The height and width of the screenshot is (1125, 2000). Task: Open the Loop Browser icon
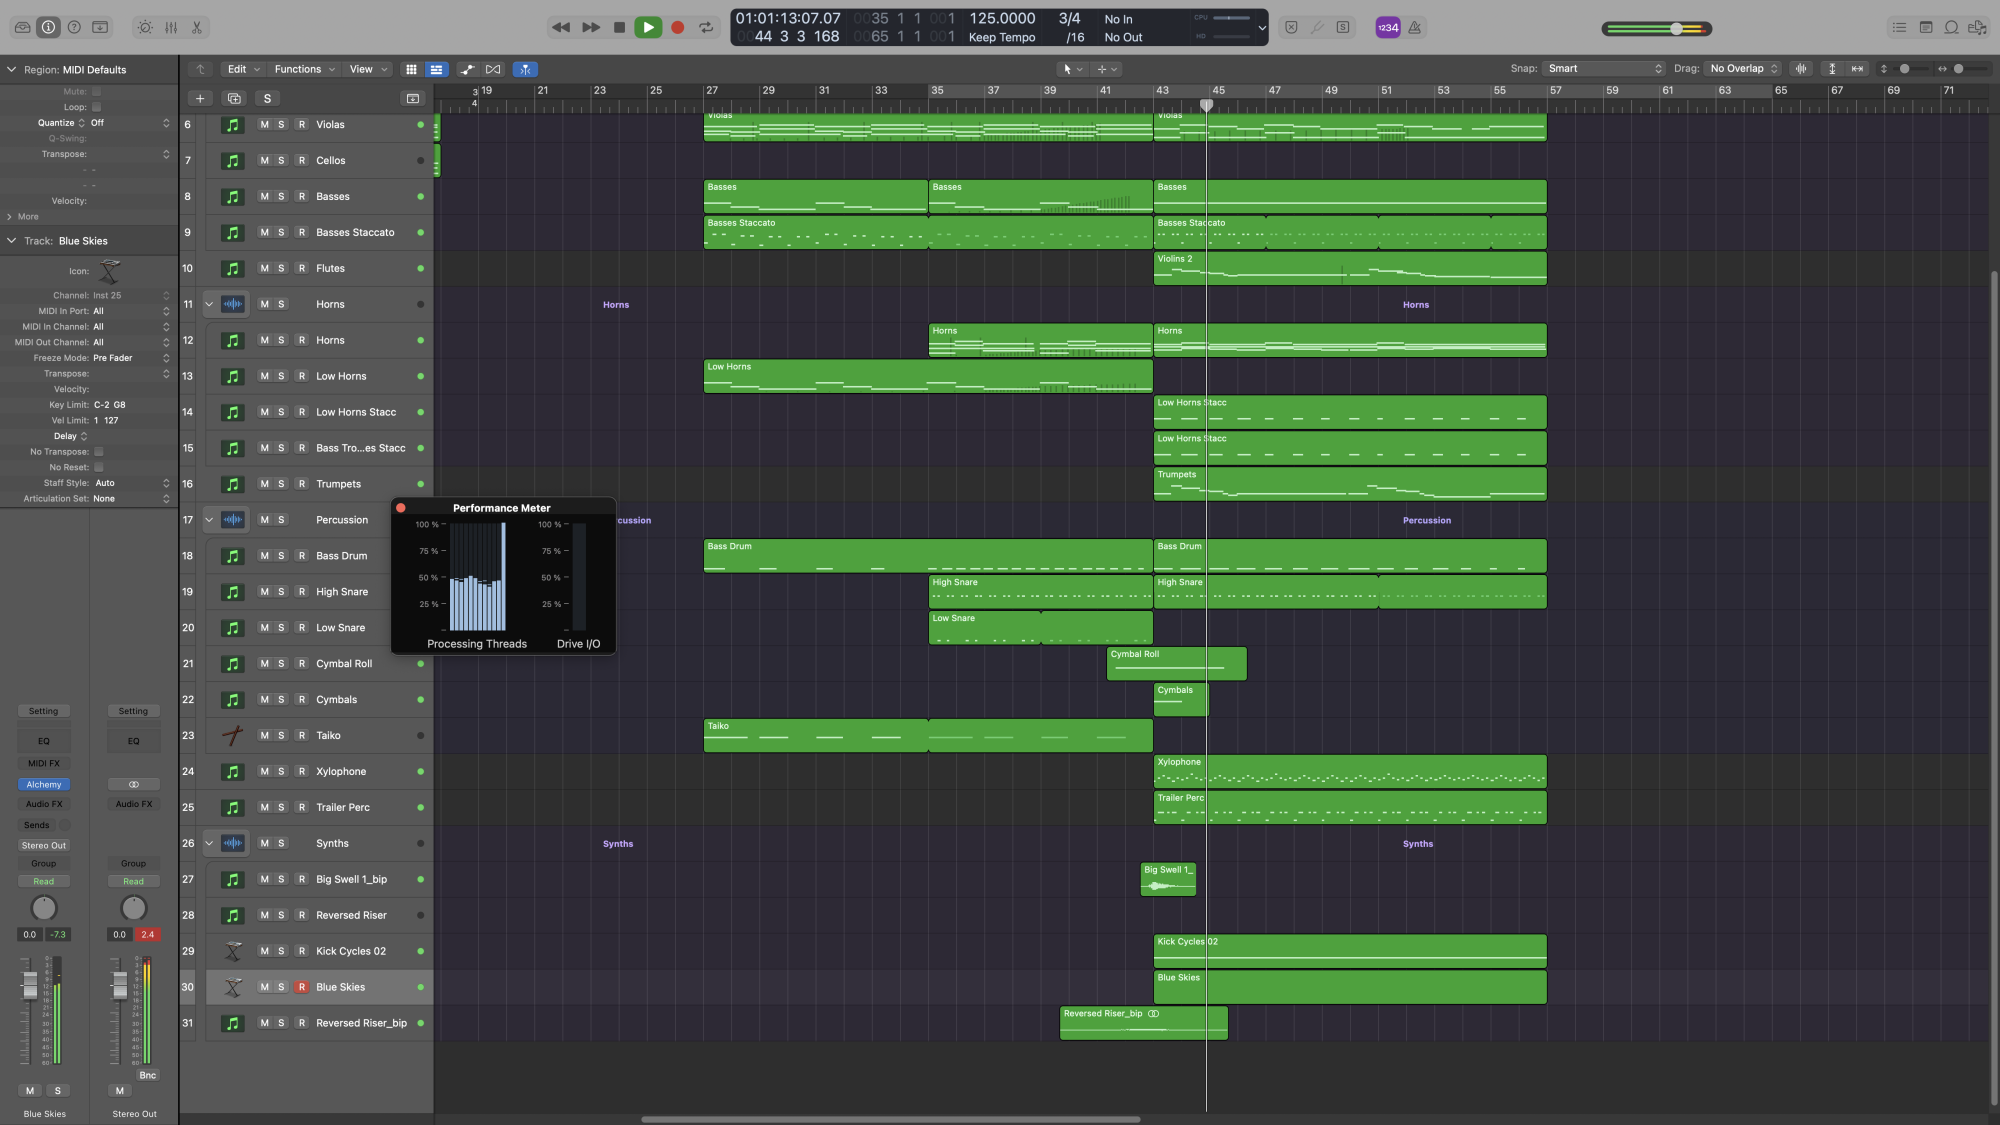point(1951,28)
